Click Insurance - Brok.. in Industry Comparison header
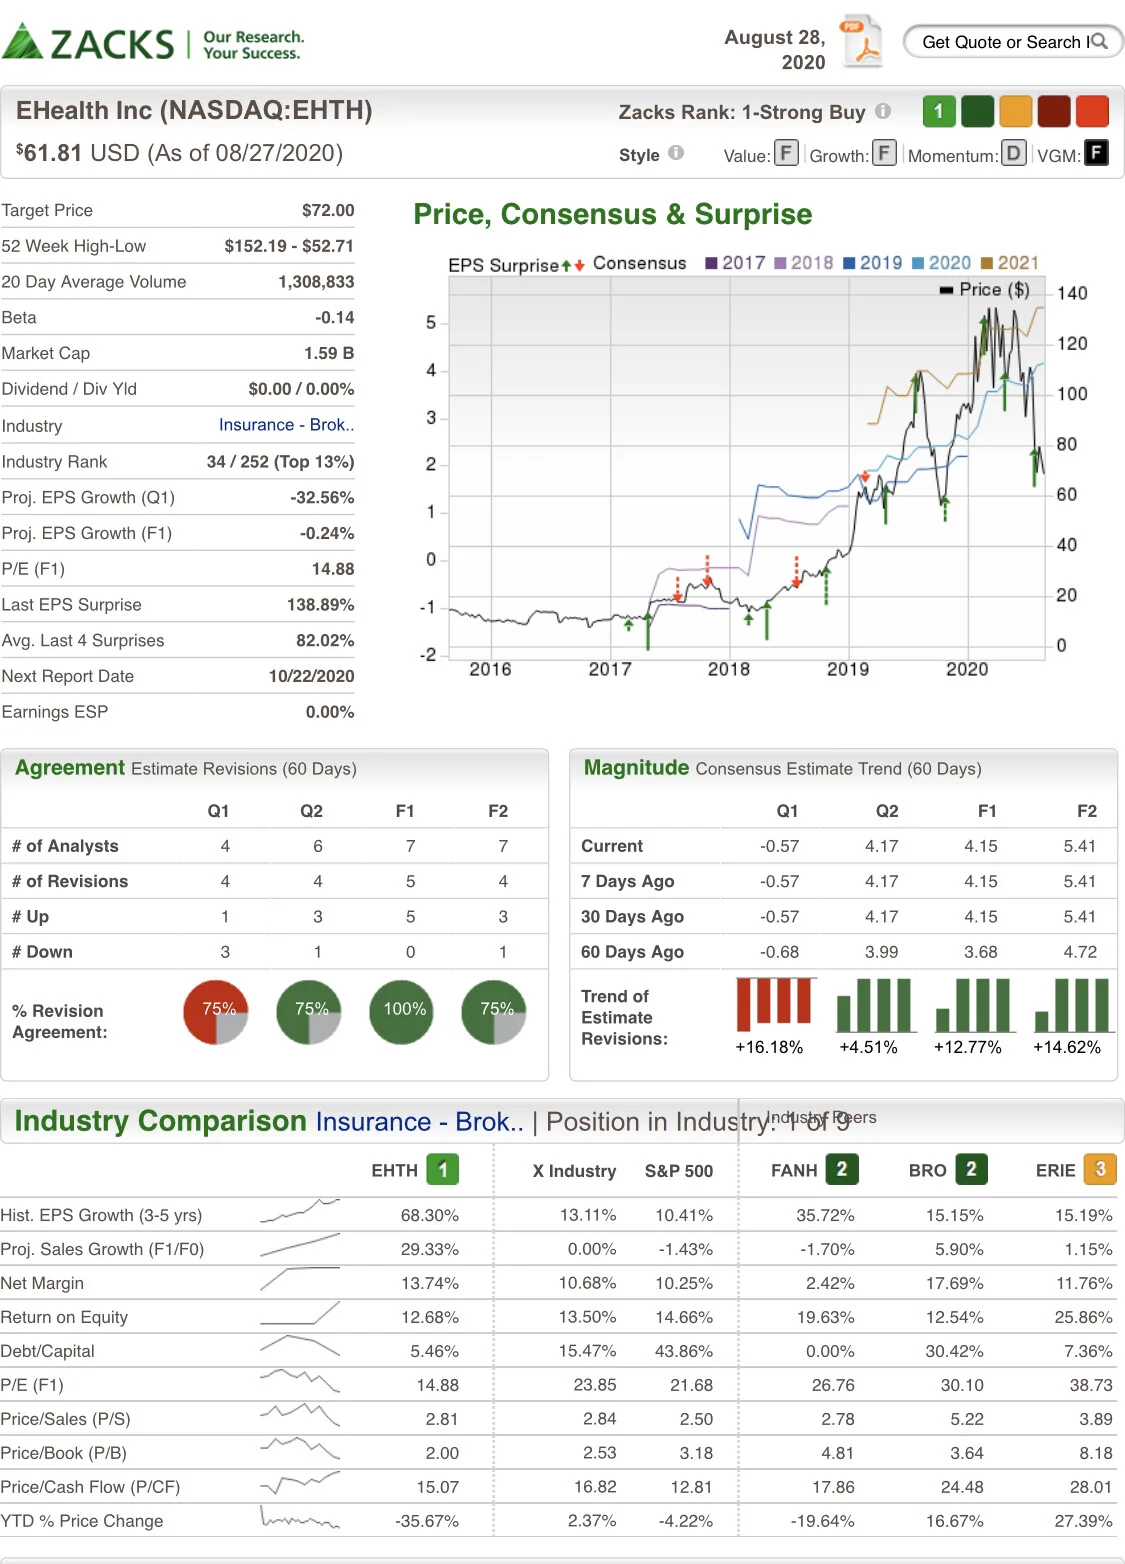Screen dimensions: 1125x1564 click(x=420, y=1121)
